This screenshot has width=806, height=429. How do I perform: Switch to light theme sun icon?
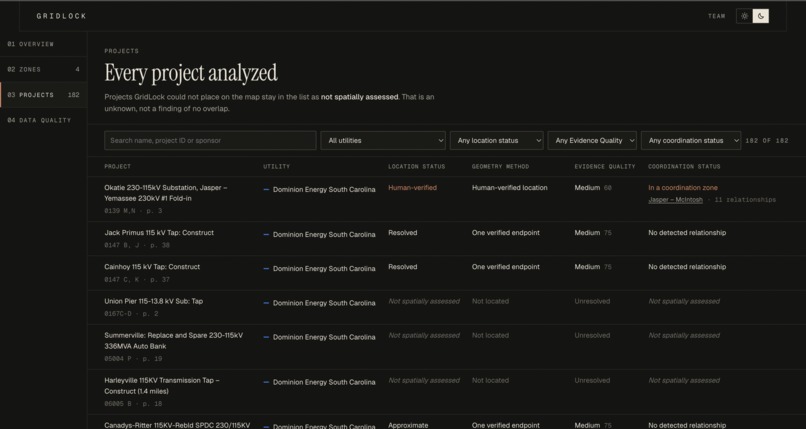point(744,16)
